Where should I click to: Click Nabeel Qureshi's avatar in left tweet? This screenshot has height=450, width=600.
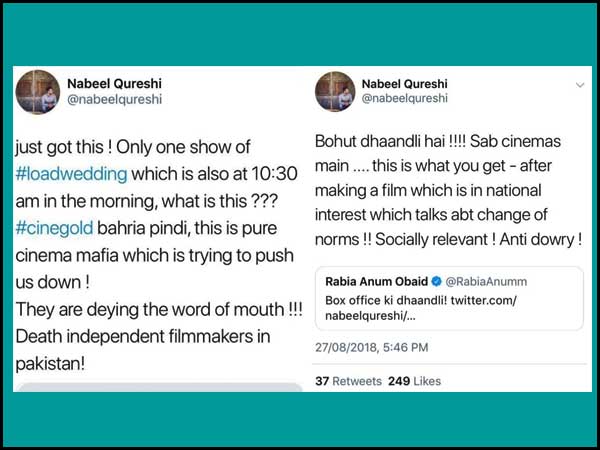click(x=39, y=91)
